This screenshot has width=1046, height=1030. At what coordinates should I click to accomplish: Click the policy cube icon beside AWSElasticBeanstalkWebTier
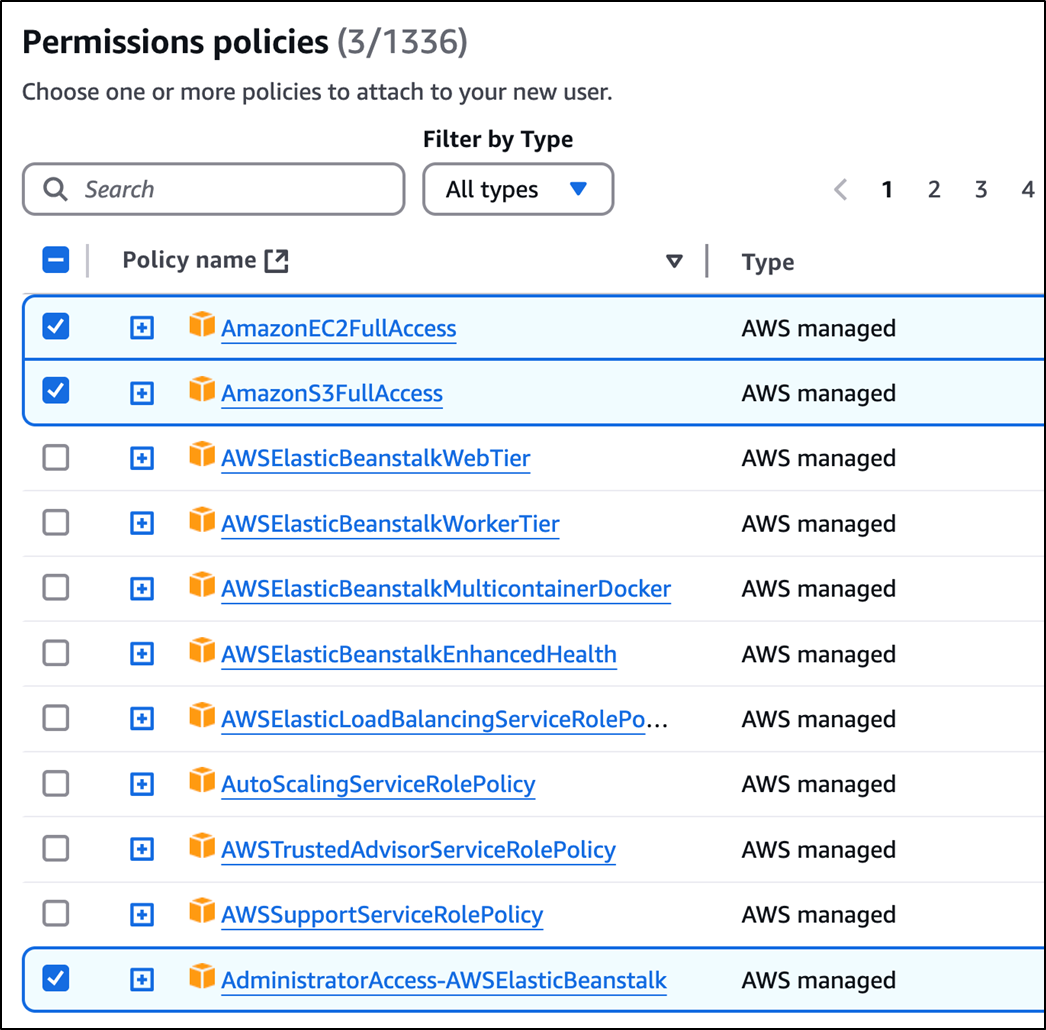click(x=202, y=455)
